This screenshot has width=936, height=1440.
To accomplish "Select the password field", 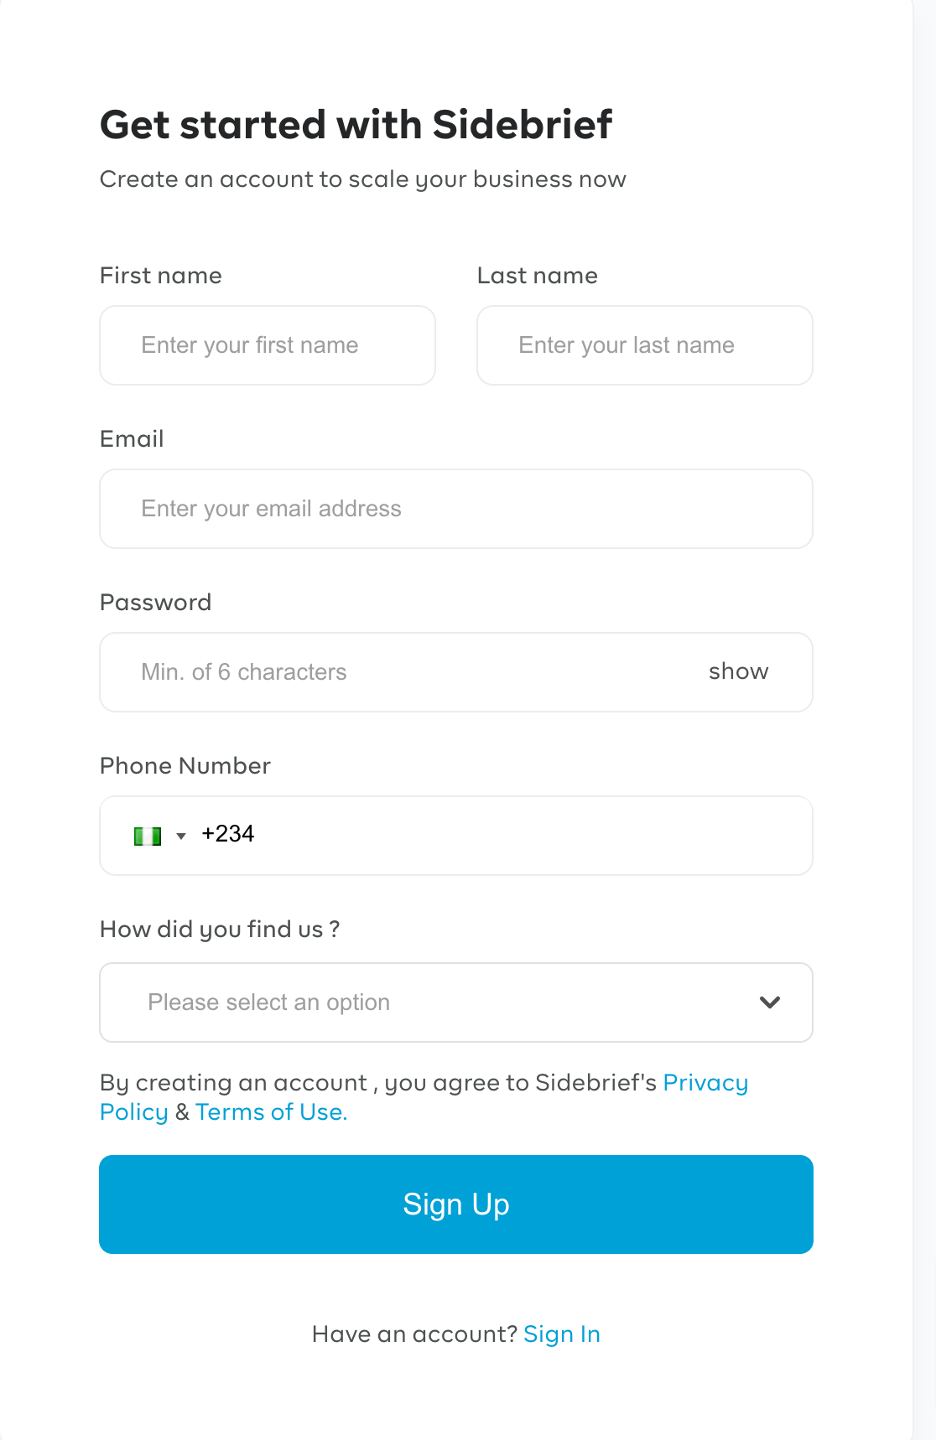I will click(400, 672).
